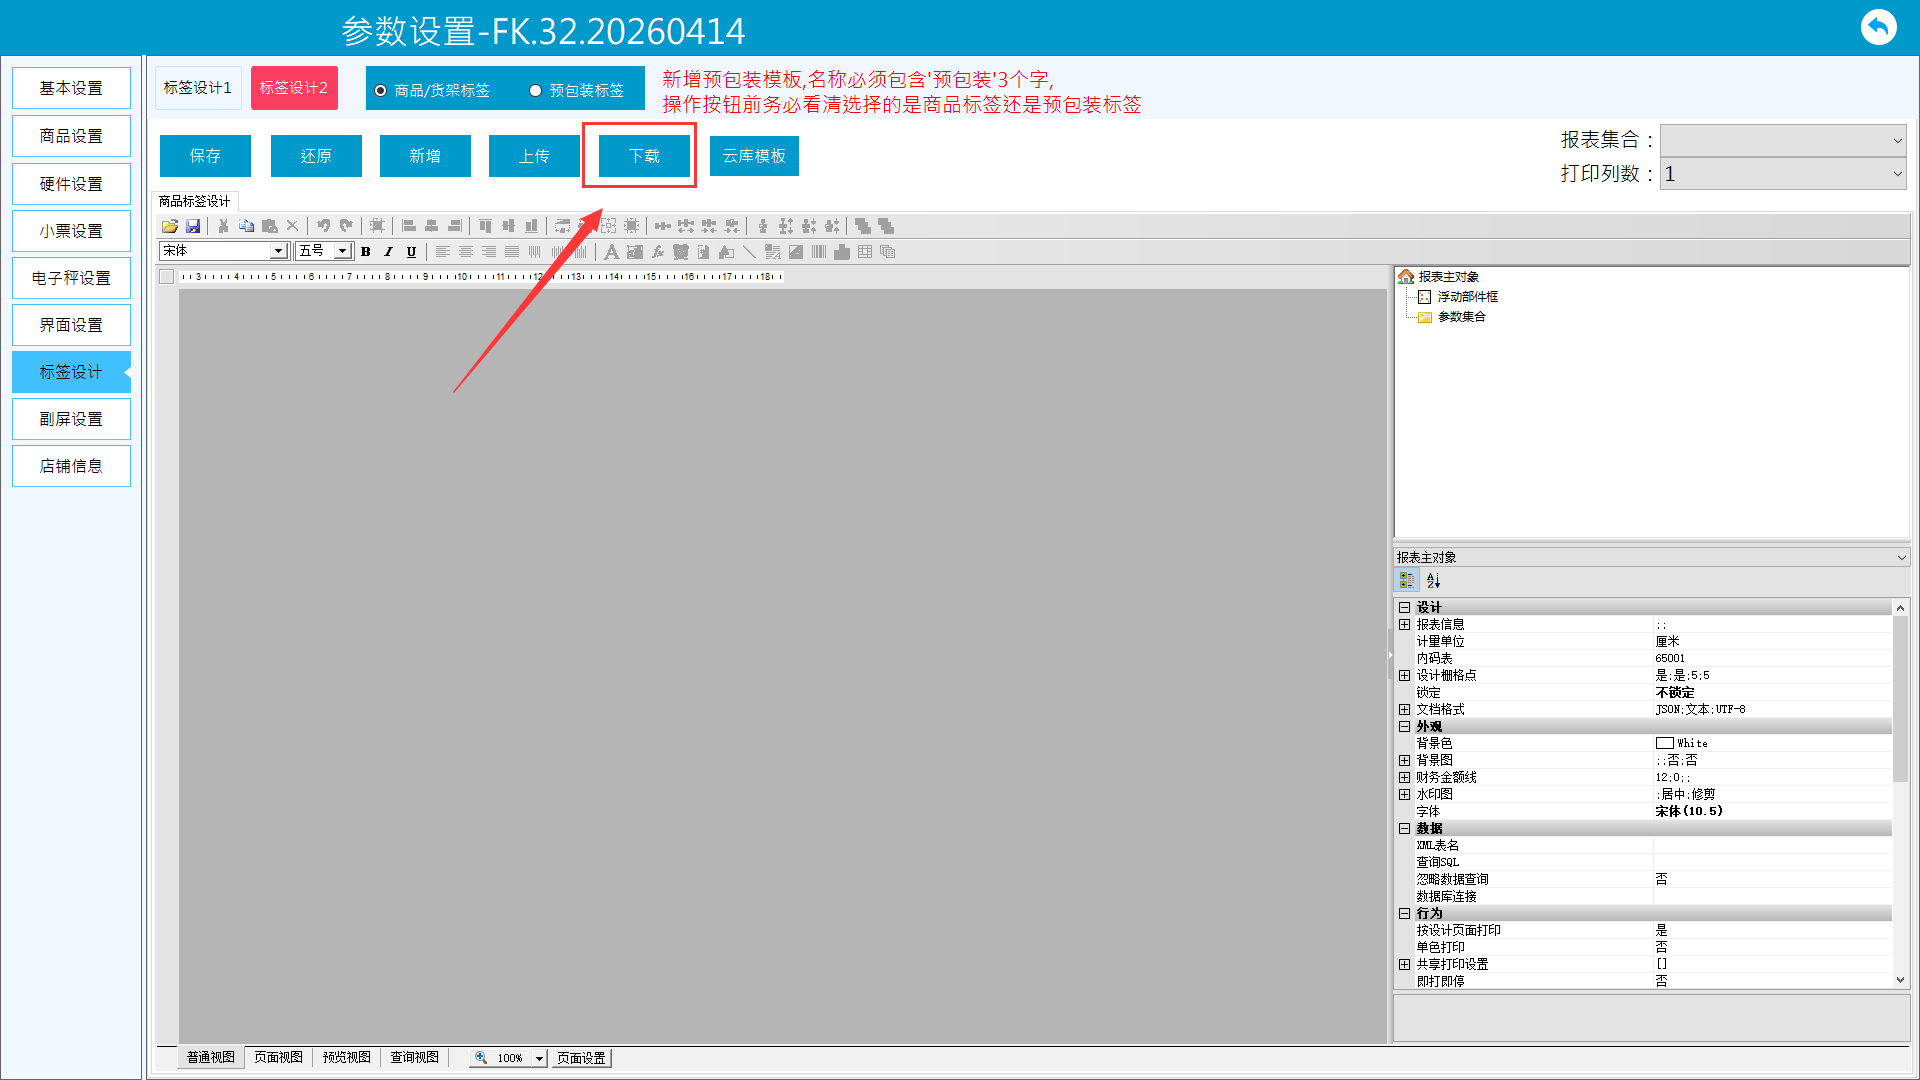
Task: Select the 预包装标签 radio button
Action: (536, 91)
